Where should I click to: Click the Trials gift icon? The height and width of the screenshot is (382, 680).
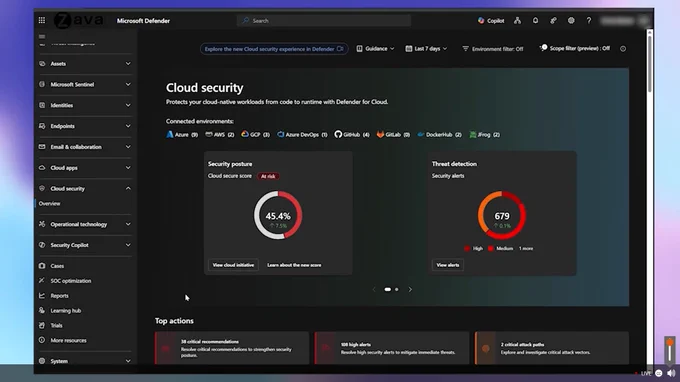[42, 325]
